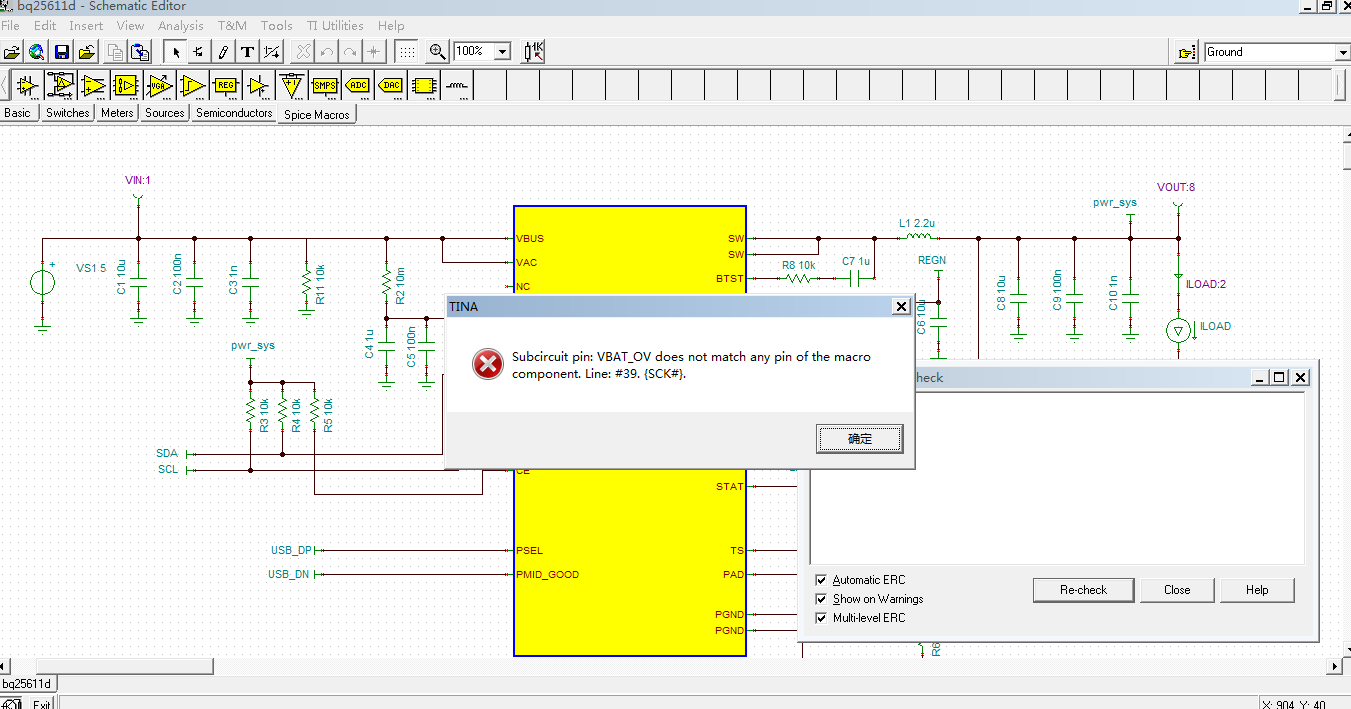Switch to the Semiconductors tab
This screenshot has width=1351, height=709.
point(234,113)
